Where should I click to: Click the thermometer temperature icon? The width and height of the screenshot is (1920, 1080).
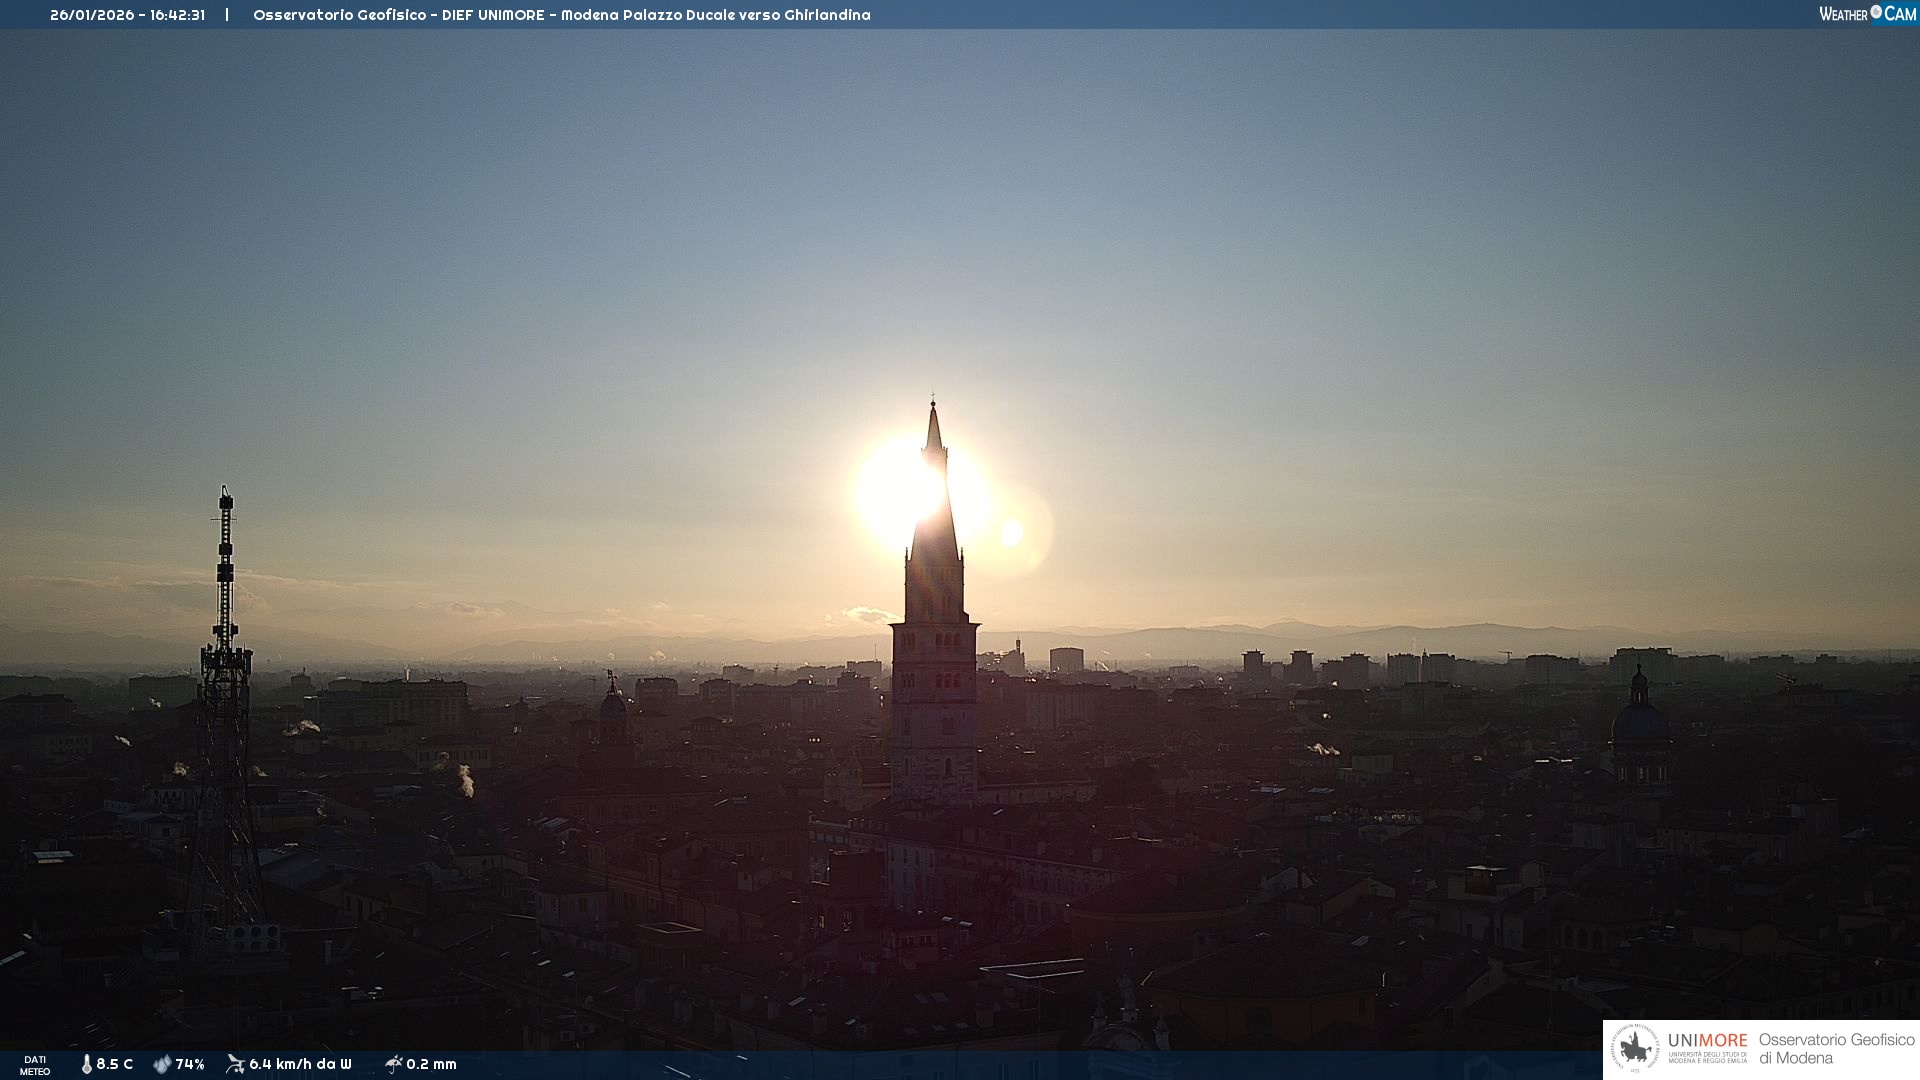point(86,1064)
